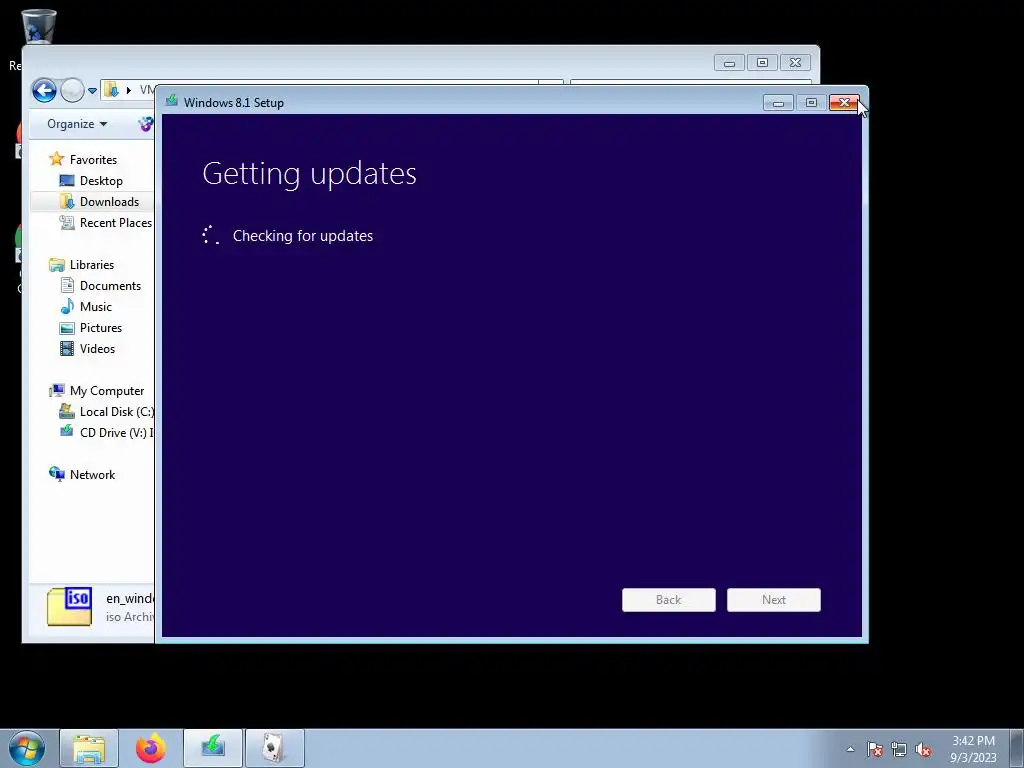Minimize the Windows 8.1 Setup window
Viewport: 1024px width, 768px height.
click(x=778, y=103)
